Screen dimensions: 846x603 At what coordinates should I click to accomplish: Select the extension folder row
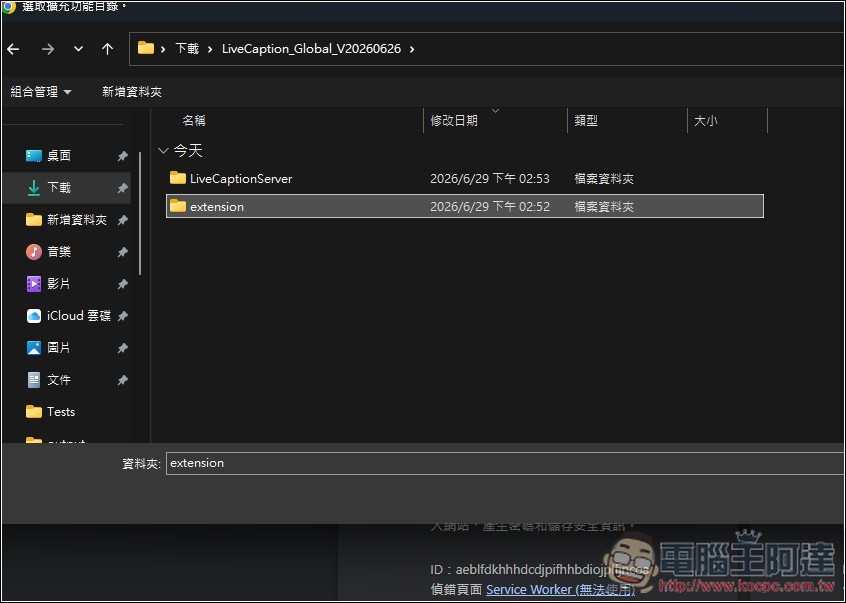[x=465, y=206]
